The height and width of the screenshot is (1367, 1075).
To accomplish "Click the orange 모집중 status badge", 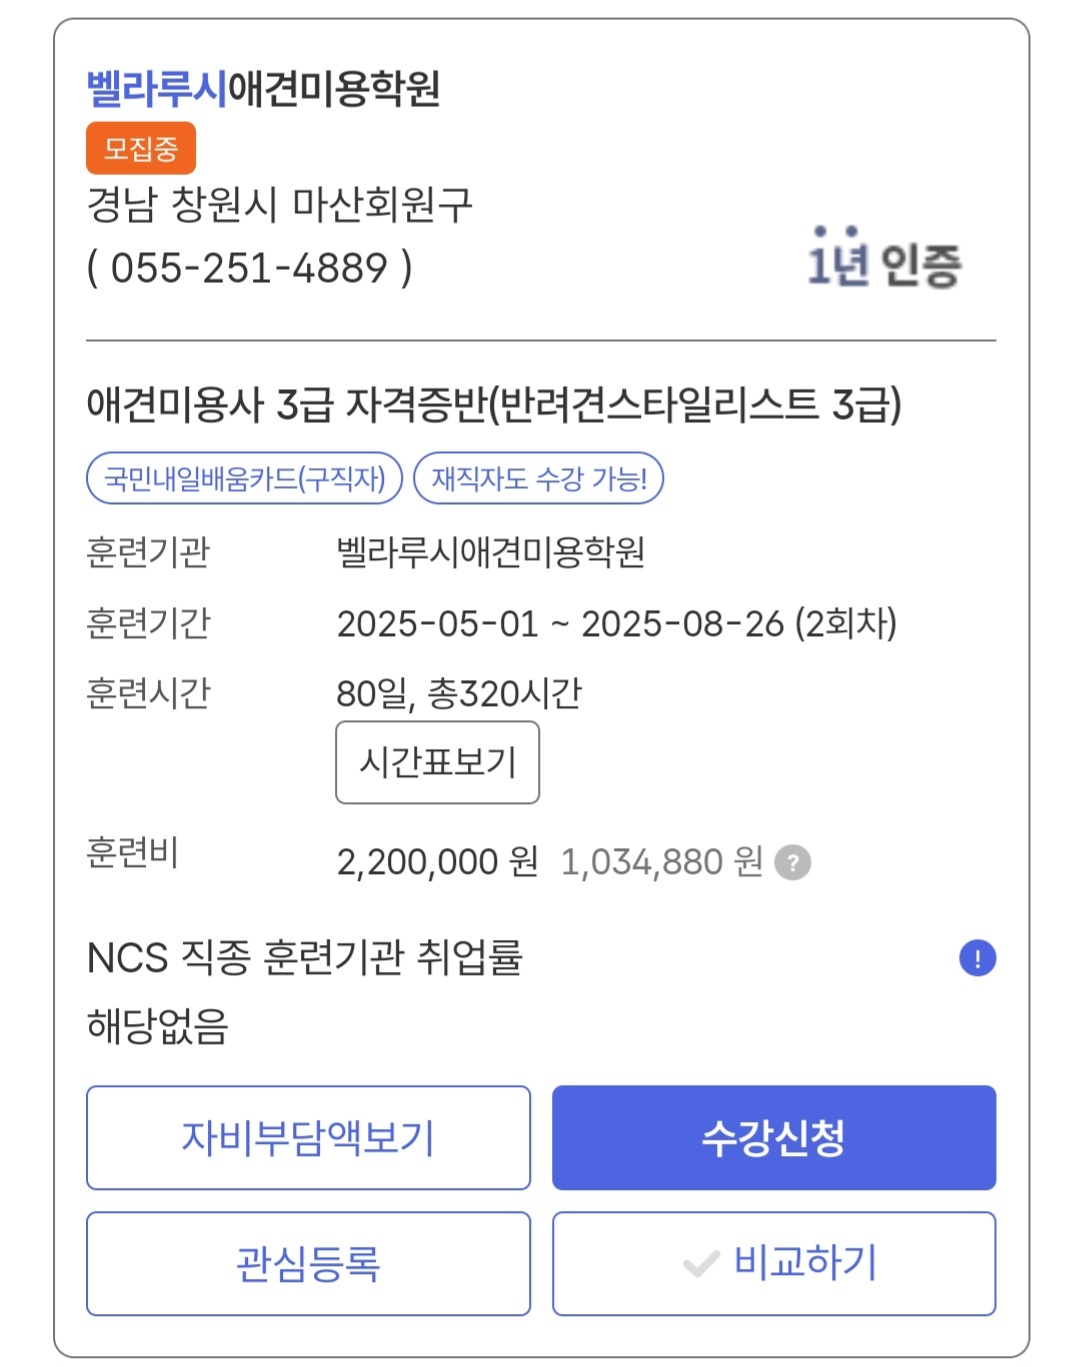I will (x=141, y=148).
